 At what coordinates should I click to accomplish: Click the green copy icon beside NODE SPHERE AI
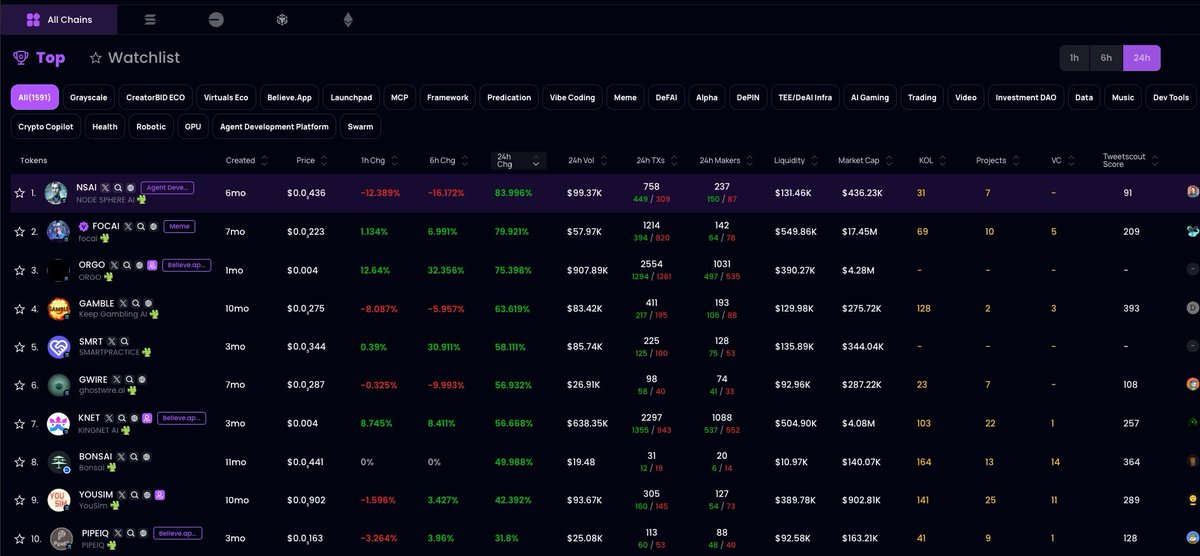142,200
